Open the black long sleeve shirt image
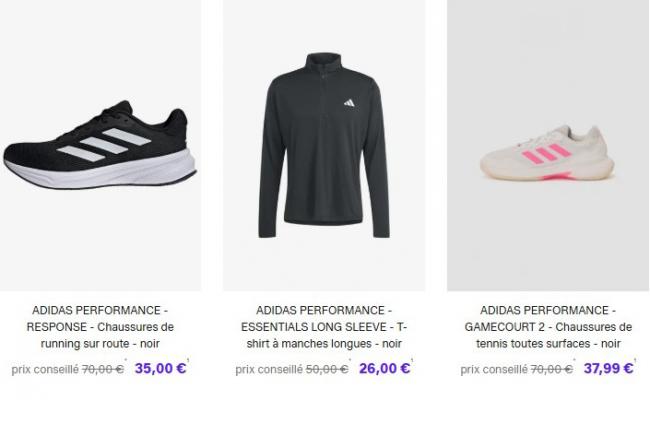The height and width of the screenshot is (424, 650). (324, 145)
